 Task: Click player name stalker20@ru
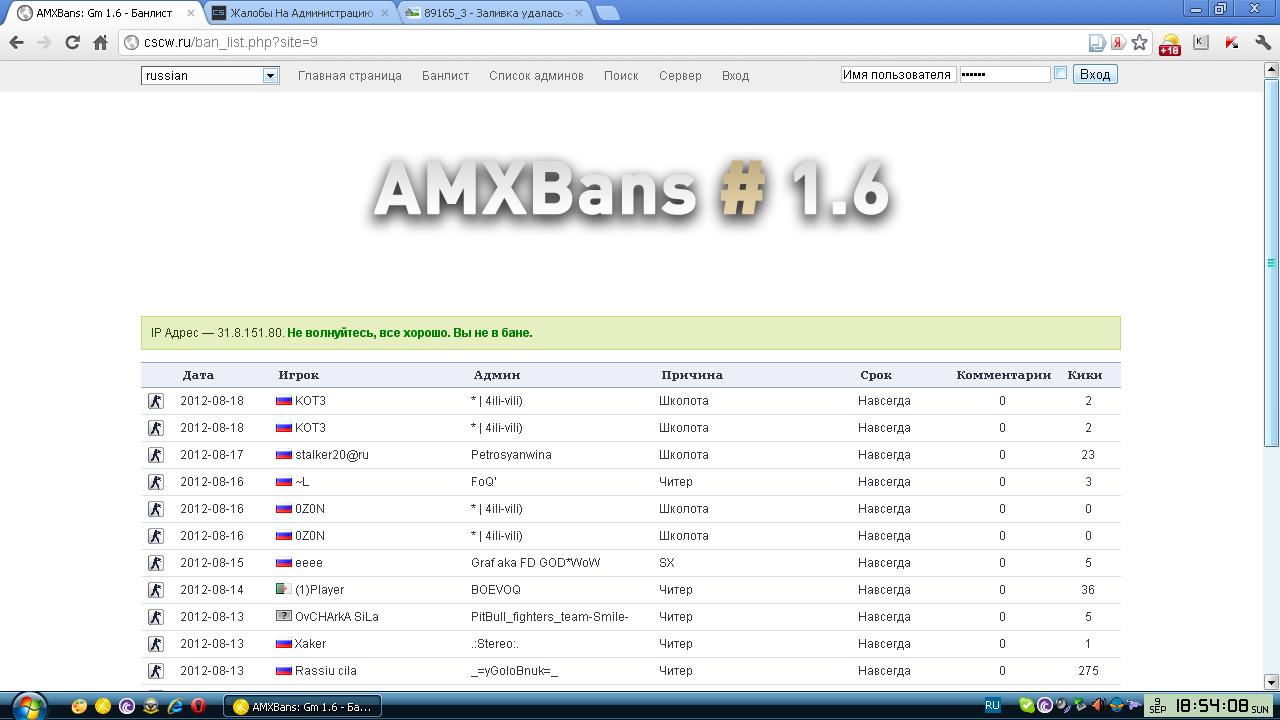pyautogui.click(x=332, y=455)
